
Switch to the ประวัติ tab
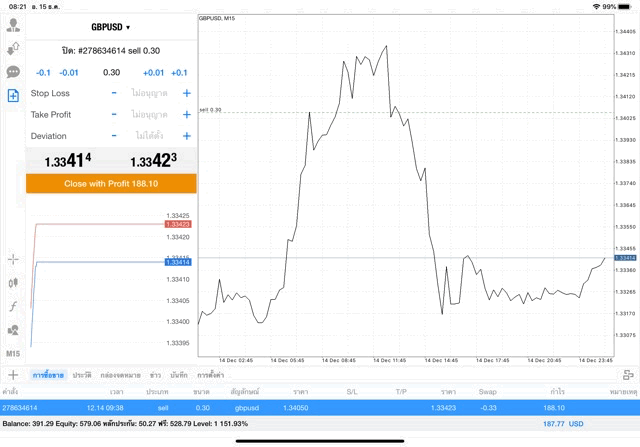point(82,375)
